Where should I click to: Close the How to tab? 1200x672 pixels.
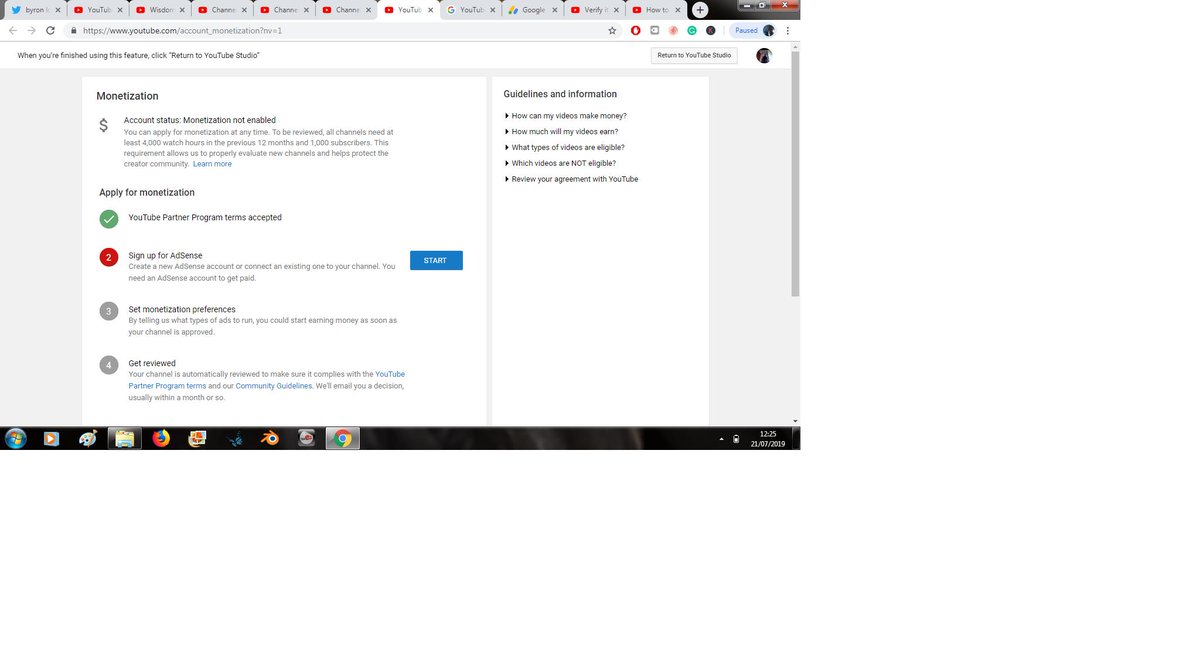click(678, 10)
